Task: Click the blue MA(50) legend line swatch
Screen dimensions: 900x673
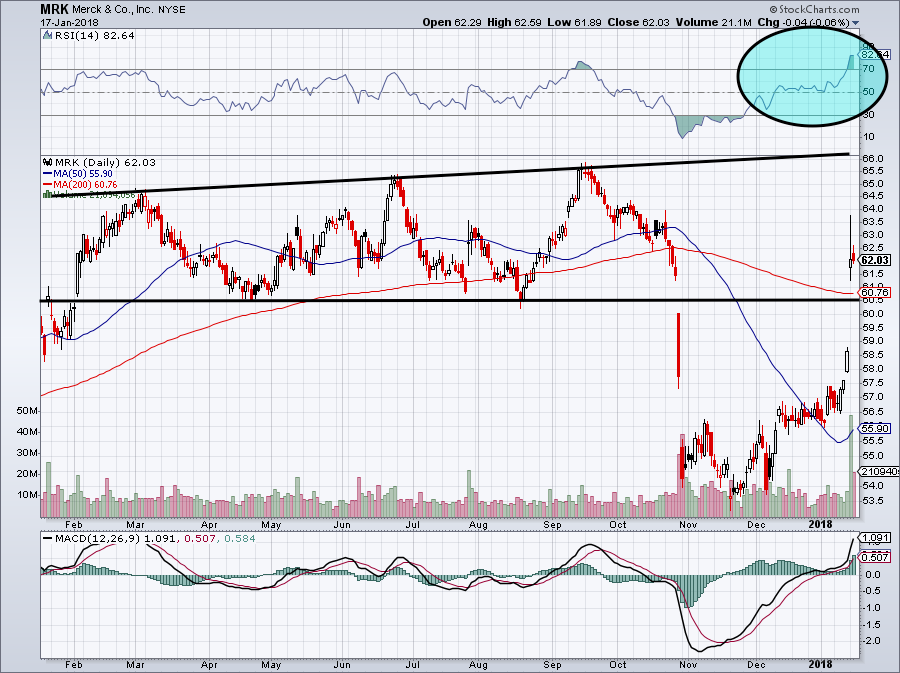Action: (47, 173)
